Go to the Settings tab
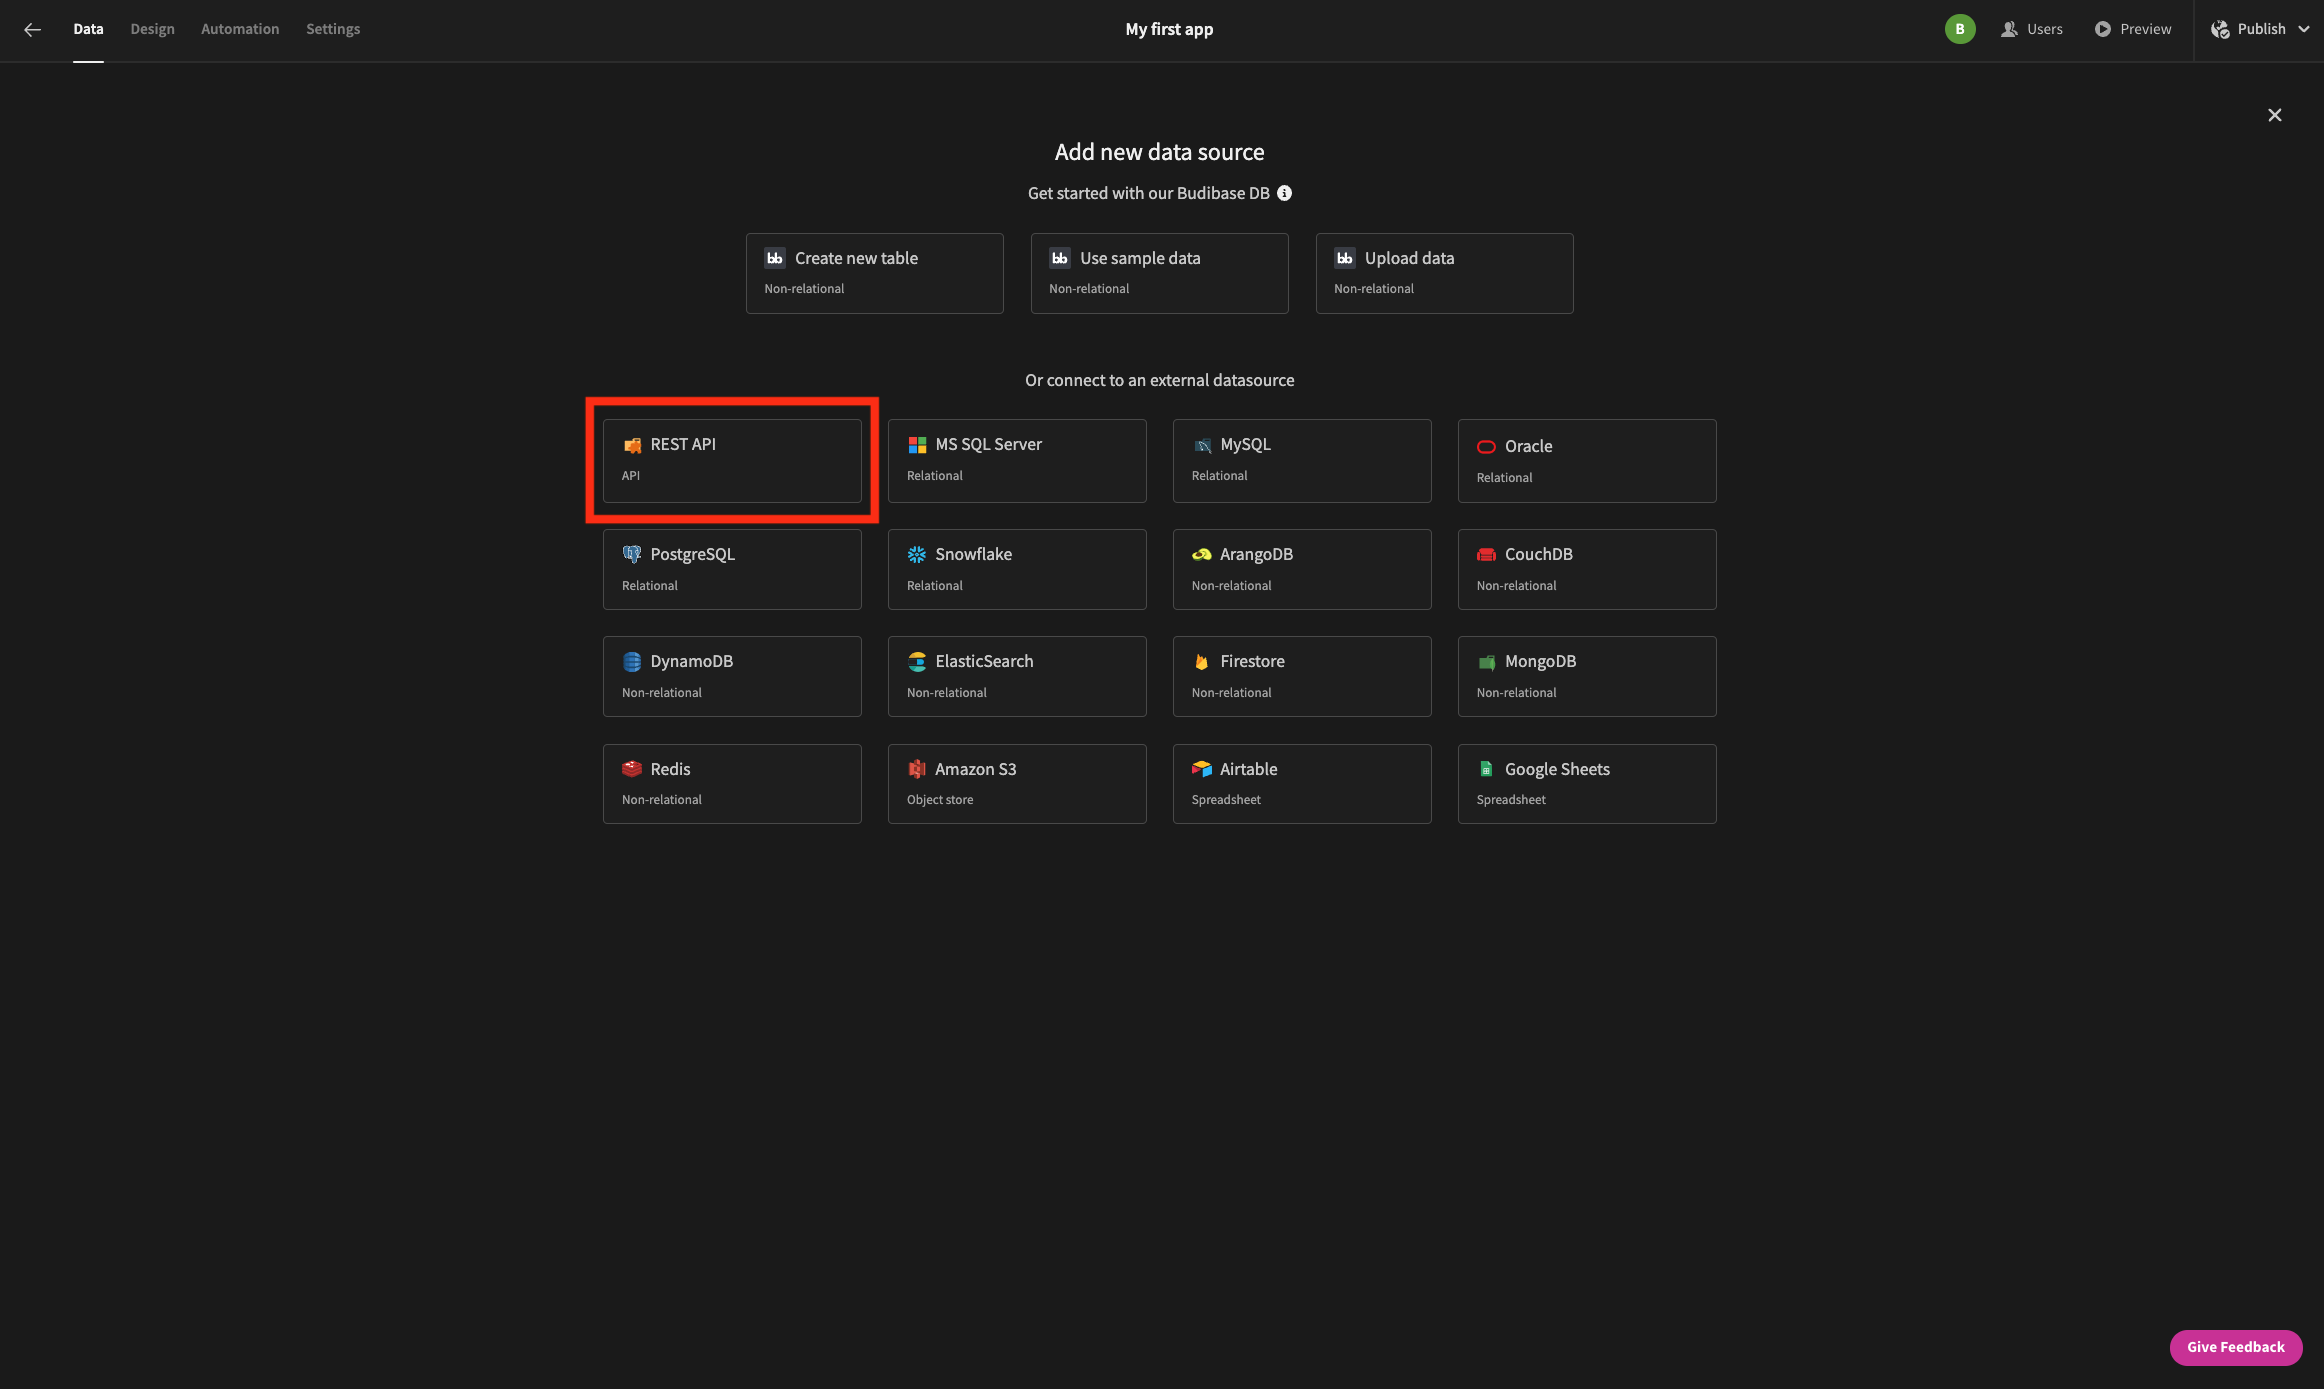Image resolution: width=2324 pixels, height=1389 pixels. pos(333,29)
